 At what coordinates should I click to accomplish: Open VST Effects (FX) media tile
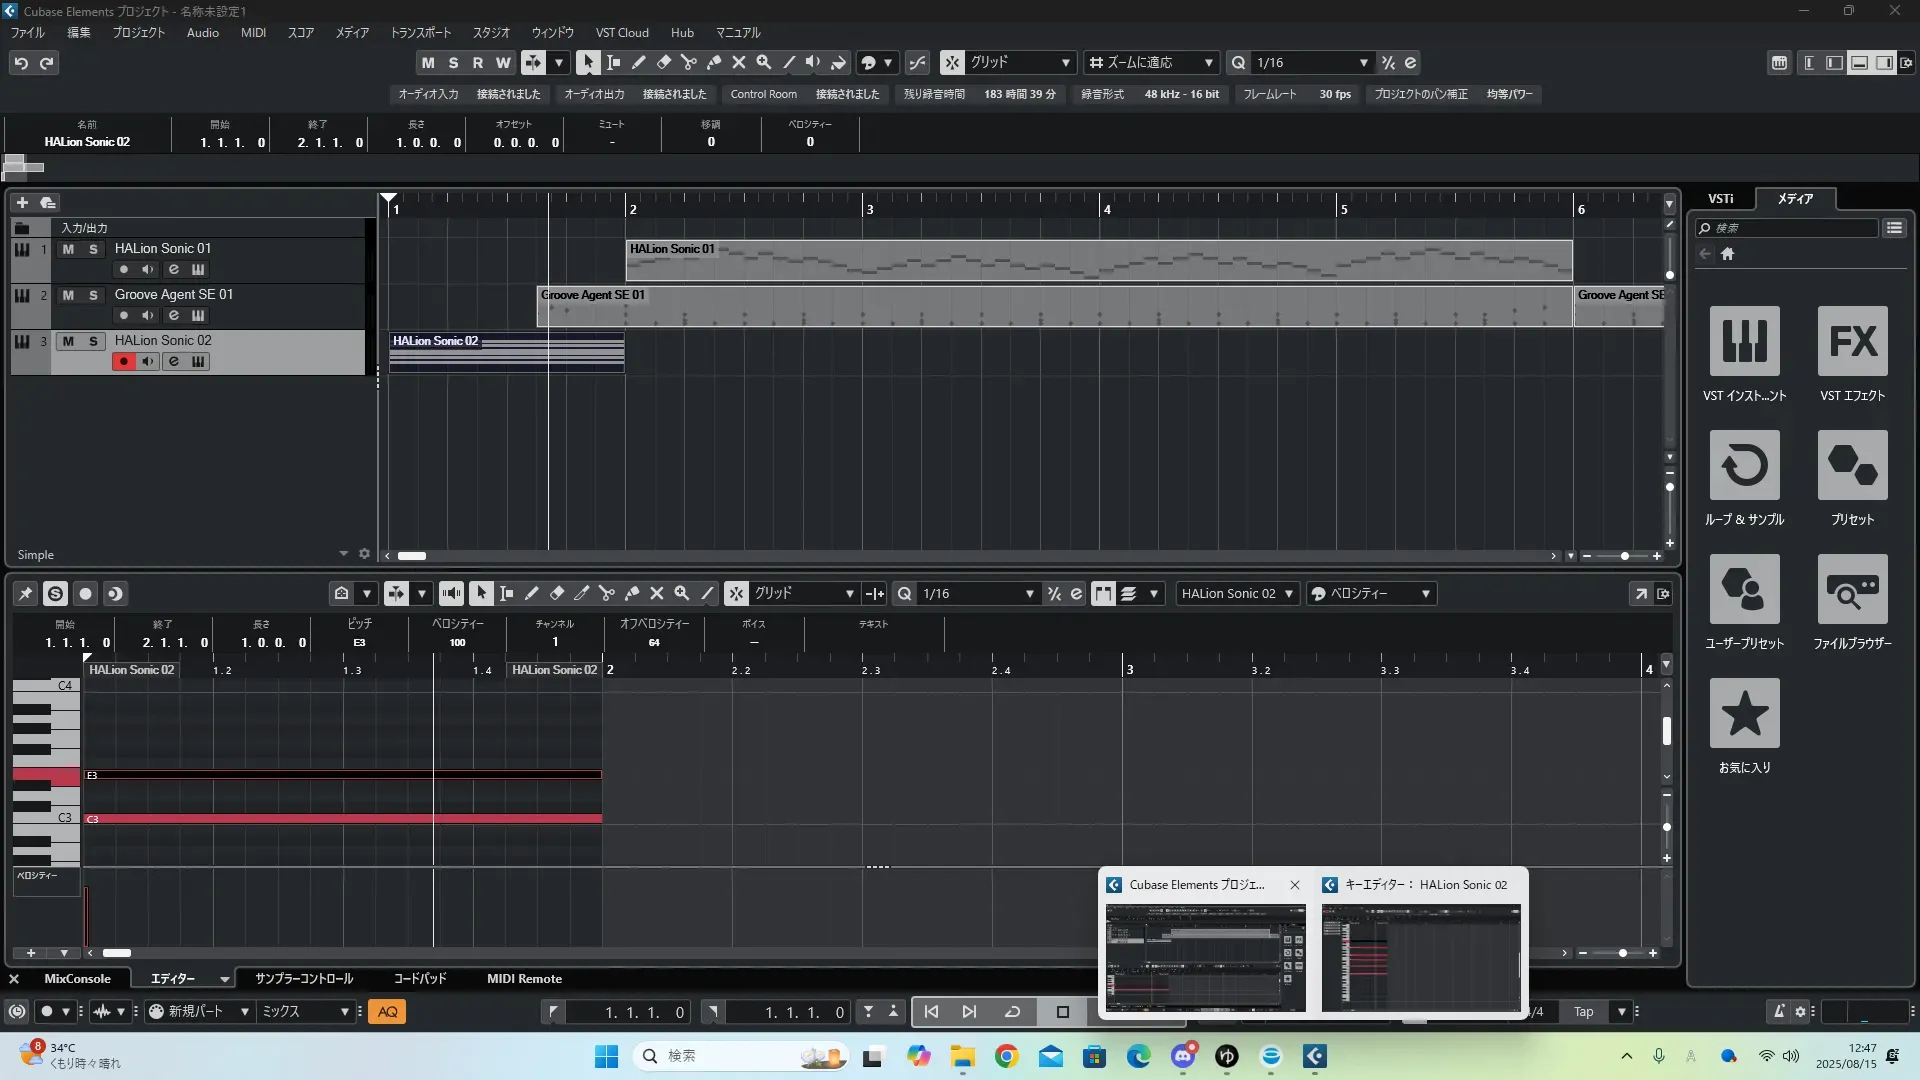1852,342
